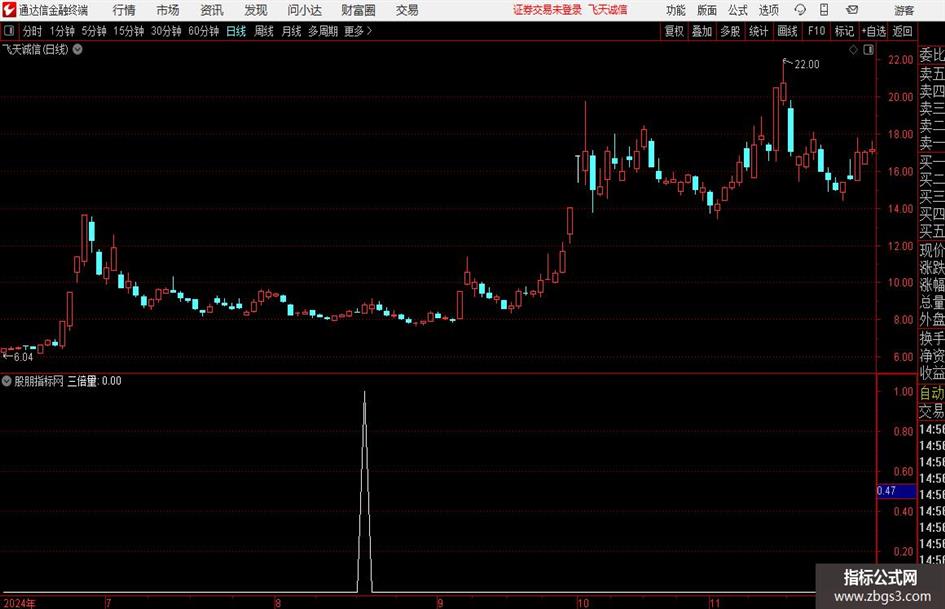Click the 画线 drawing toolbar button
Image resolution: width=945 pixels, height=609 pixels.
787,31
